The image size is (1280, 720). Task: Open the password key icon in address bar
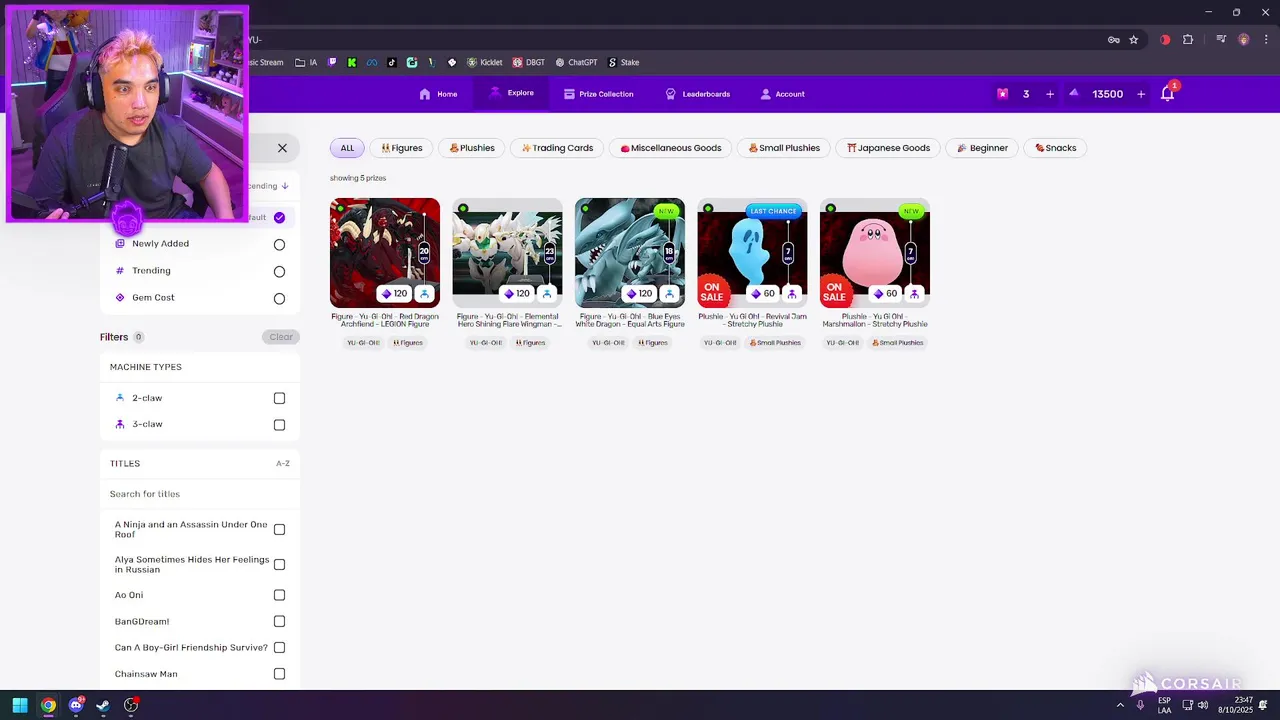point(1113,40)
